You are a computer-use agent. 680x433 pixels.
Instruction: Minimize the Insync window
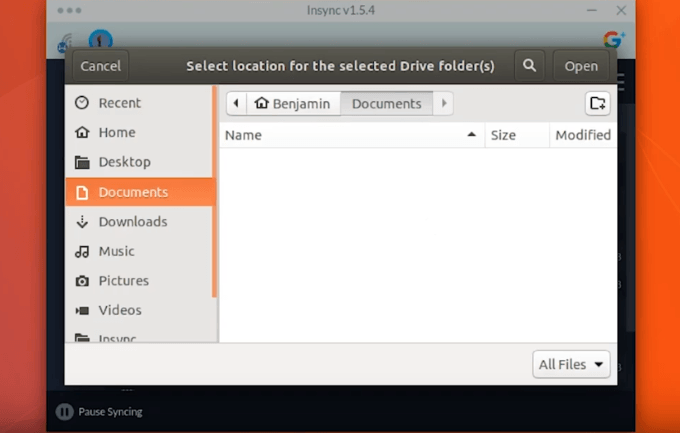click(592, 10)
